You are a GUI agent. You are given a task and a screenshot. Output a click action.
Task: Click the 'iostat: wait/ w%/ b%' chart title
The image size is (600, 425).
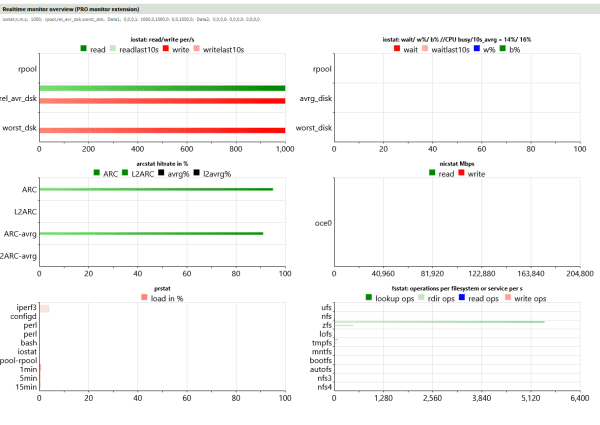click(457, 39)
